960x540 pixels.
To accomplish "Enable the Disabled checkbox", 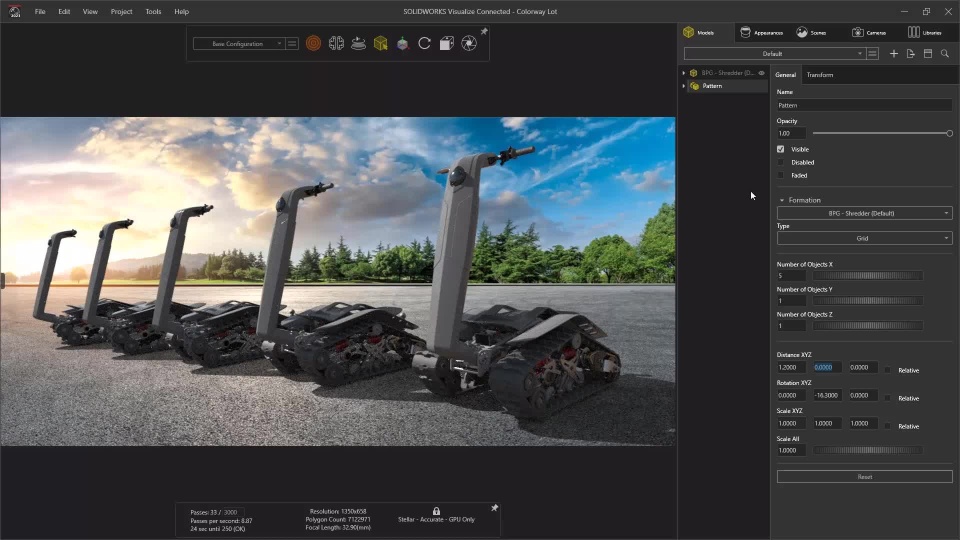I will point(781,162).
